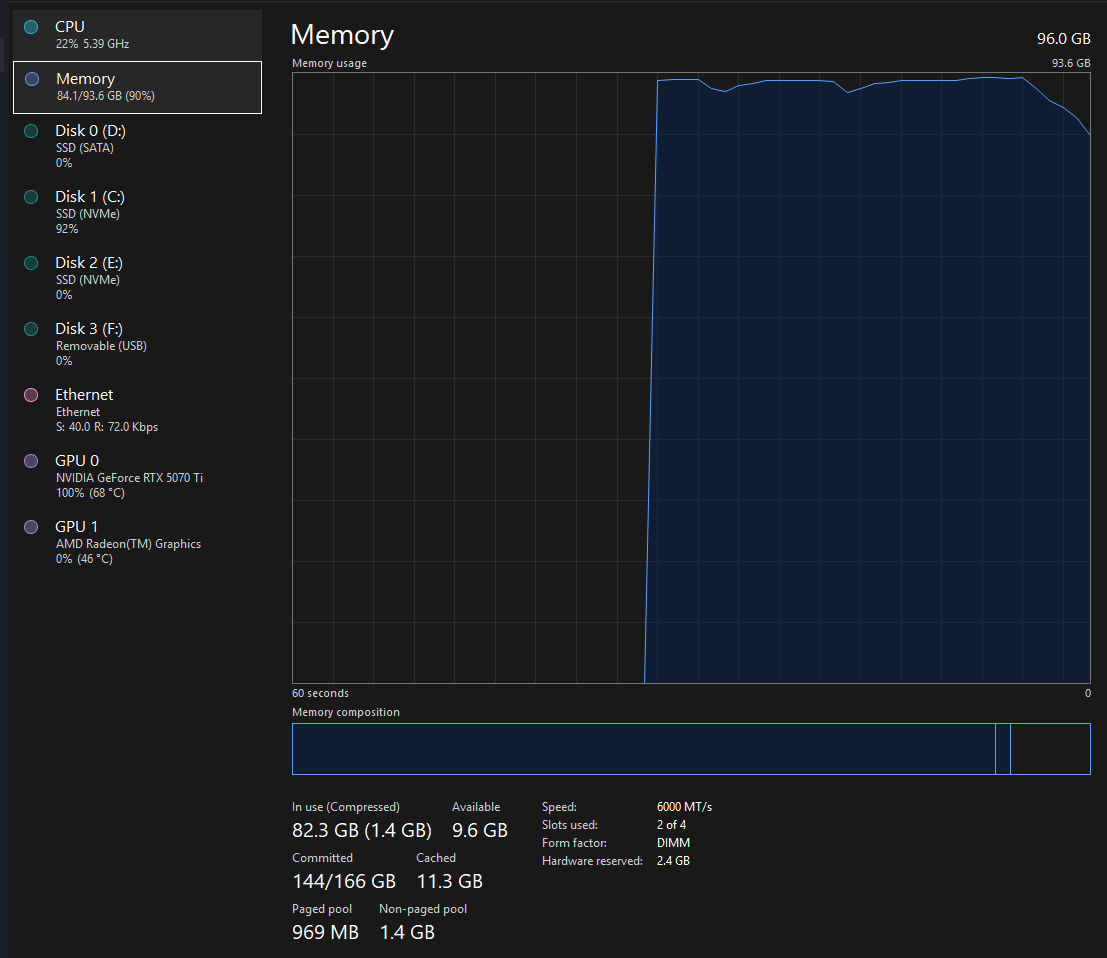Viewport: 1107px width, 958px height.
Task: Click the Speed 6000 MT/s value
Action: [x=684, y=807]
